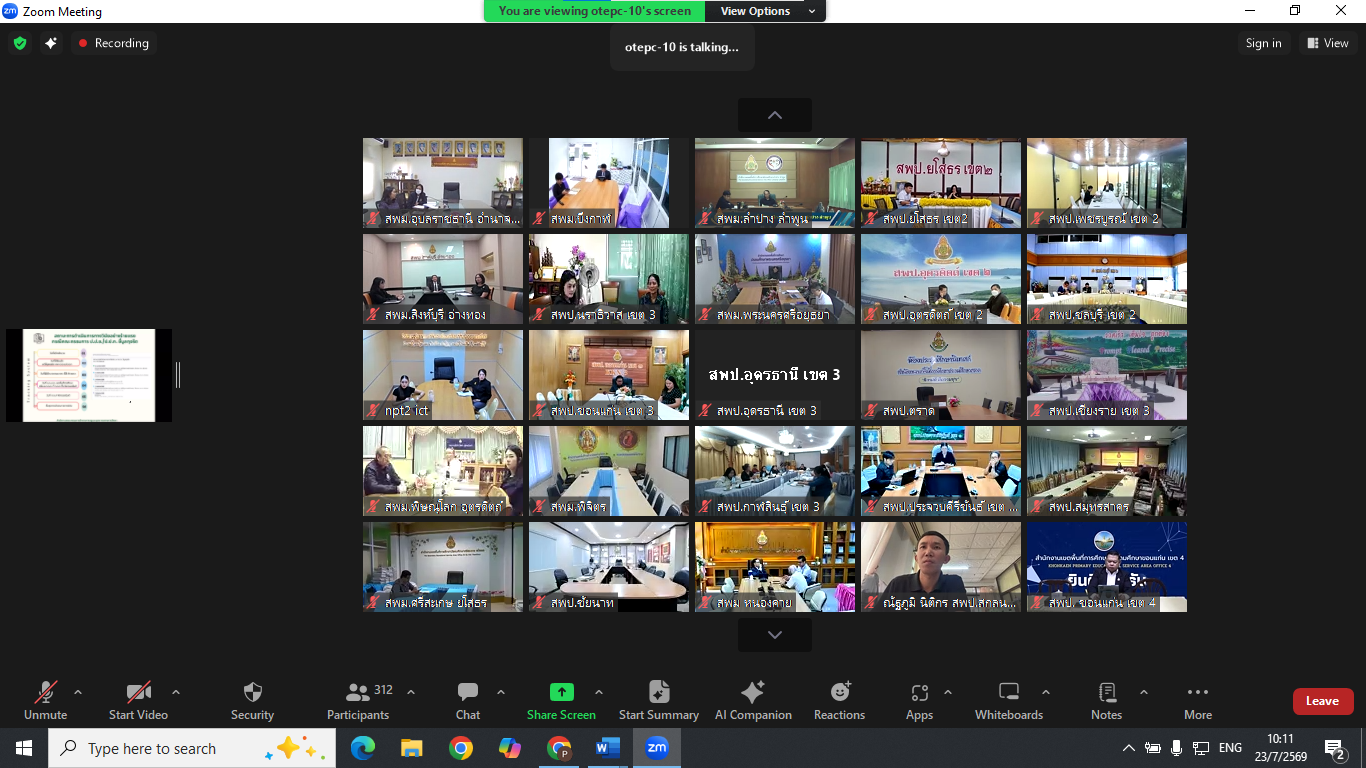The height and width of the screenshot is (768, 1366).
Task: Click the green encryption shield icon
Action: (20, 43)
